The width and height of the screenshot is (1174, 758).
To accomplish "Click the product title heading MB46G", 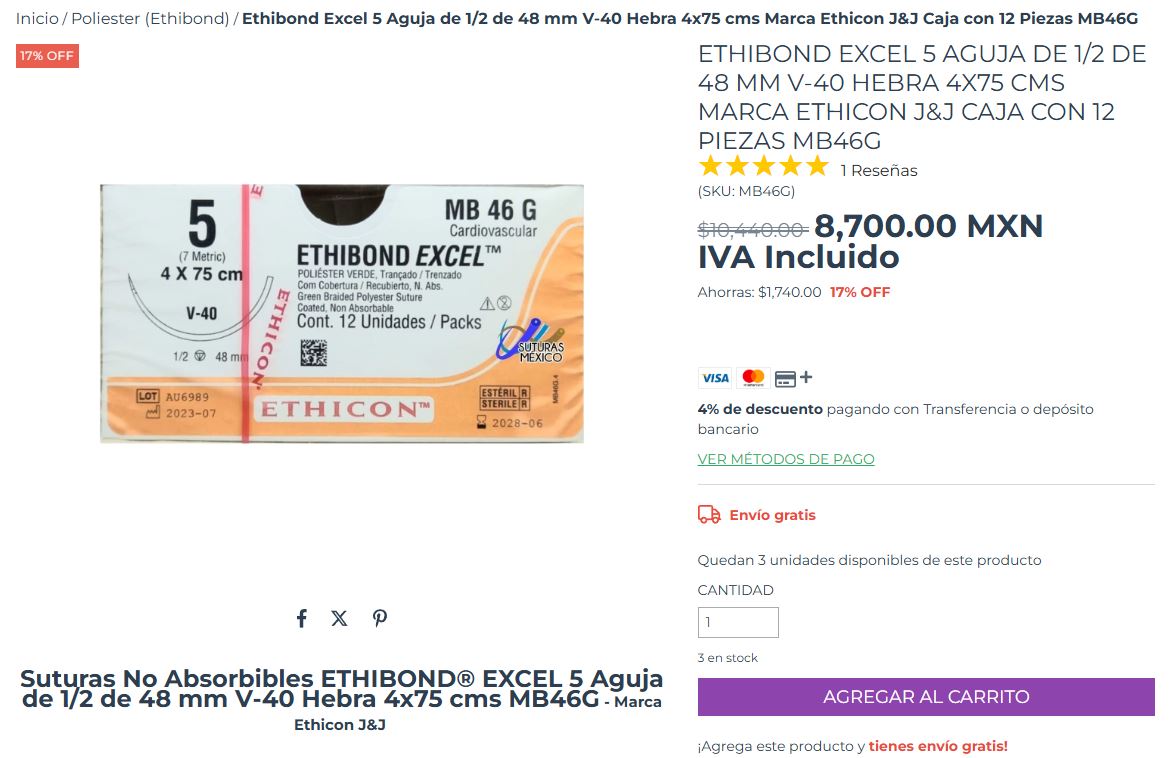I will [922, 97].
